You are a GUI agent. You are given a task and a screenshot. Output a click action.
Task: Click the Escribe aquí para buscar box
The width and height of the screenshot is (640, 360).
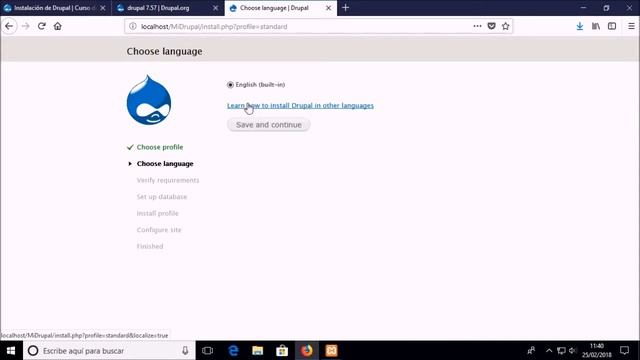point(109,351)
